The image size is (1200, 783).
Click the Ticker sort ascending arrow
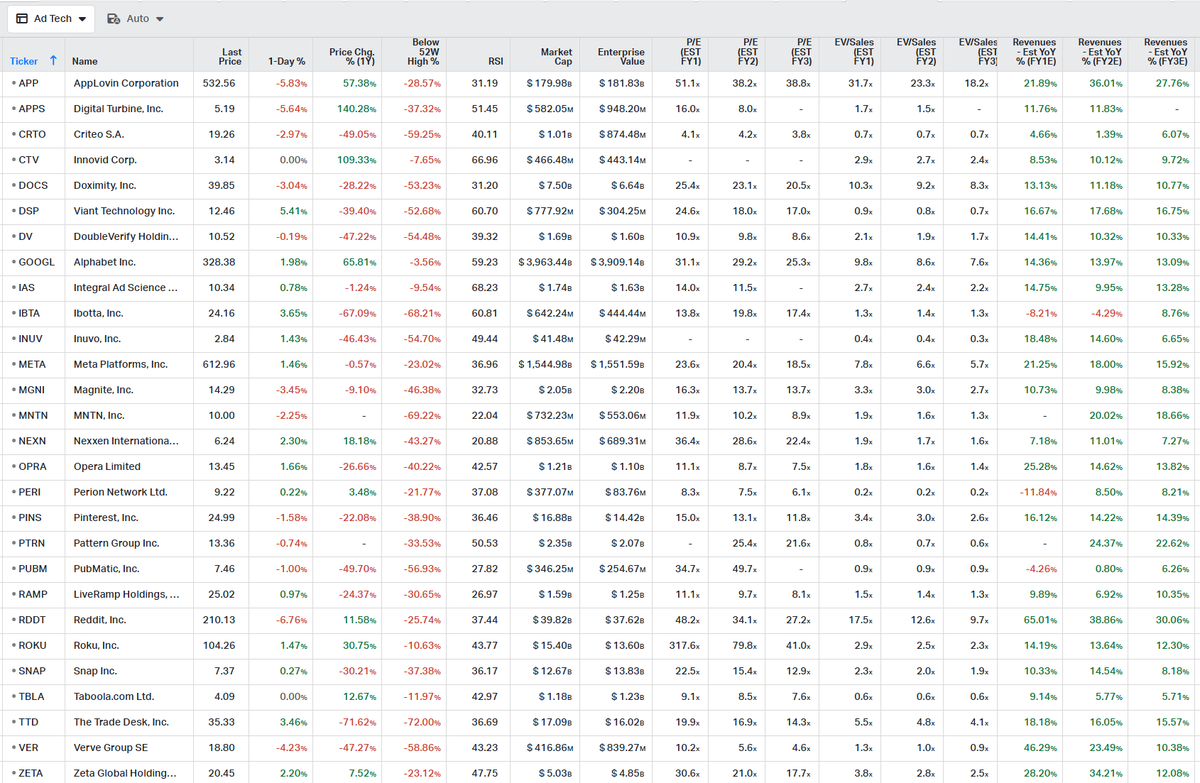53,61
